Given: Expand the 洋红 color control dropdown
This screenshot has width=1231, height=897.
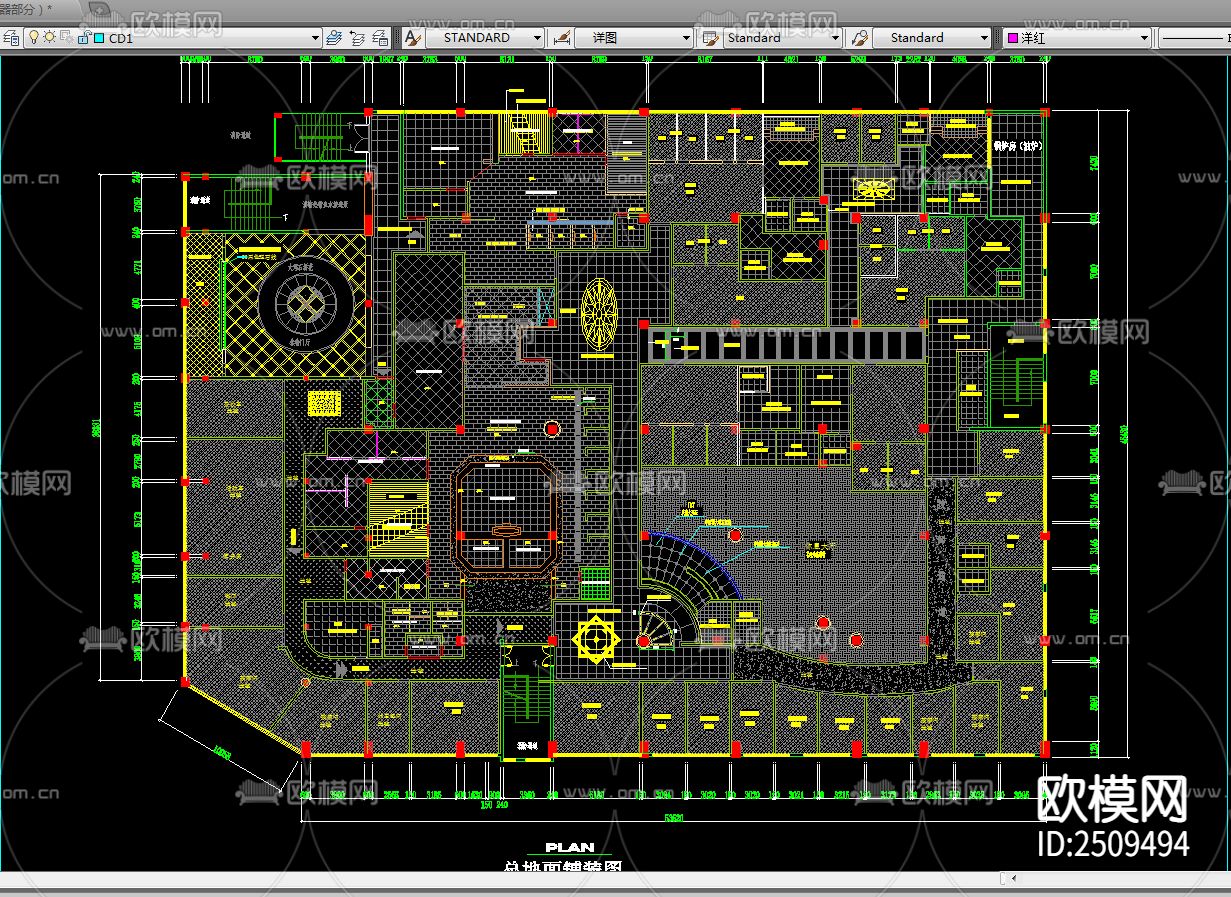Looking at the screenshot, I should (1145, 38).
